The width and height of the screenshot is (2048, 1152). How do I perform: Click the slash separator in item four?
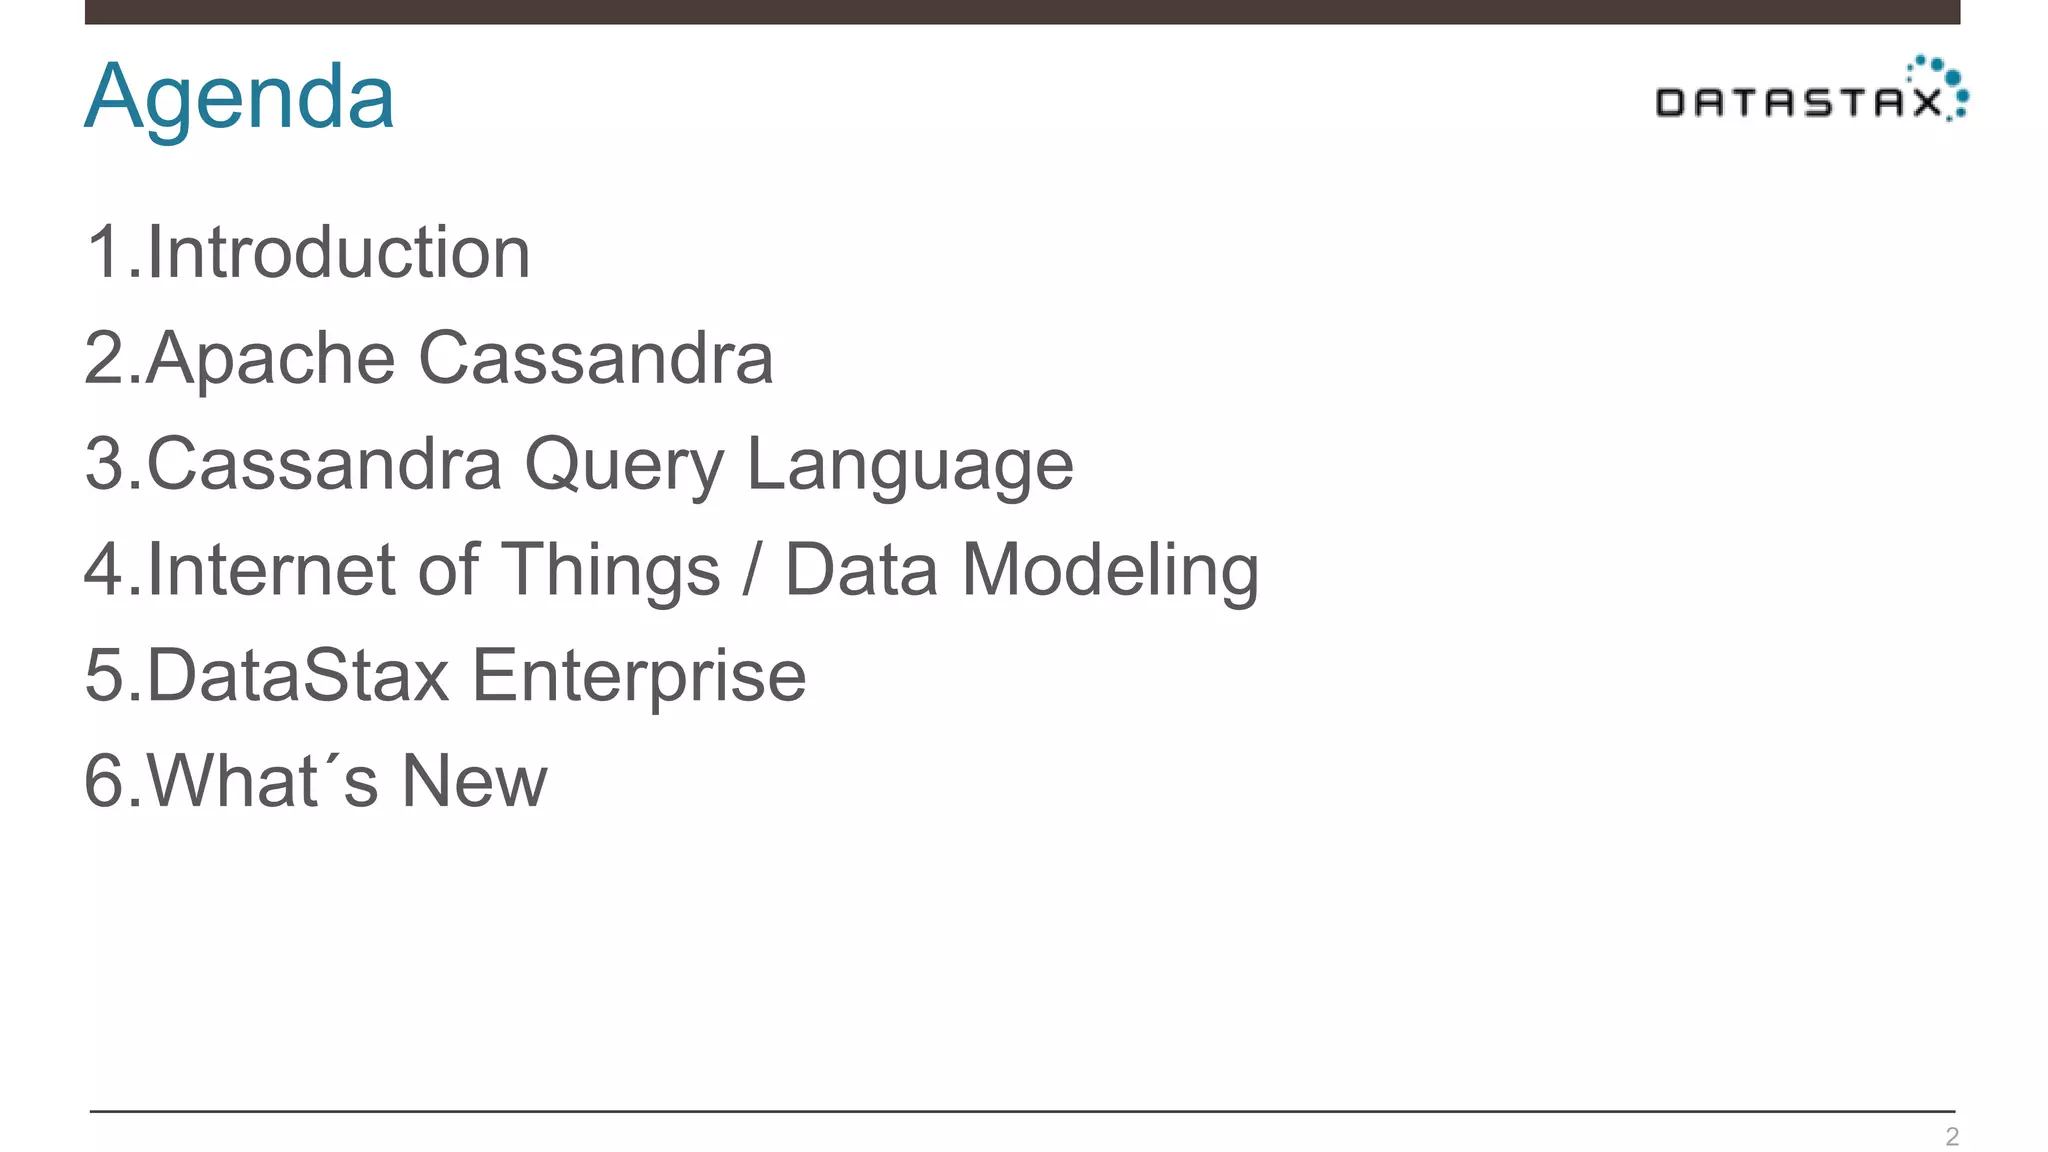coord(752,570)
